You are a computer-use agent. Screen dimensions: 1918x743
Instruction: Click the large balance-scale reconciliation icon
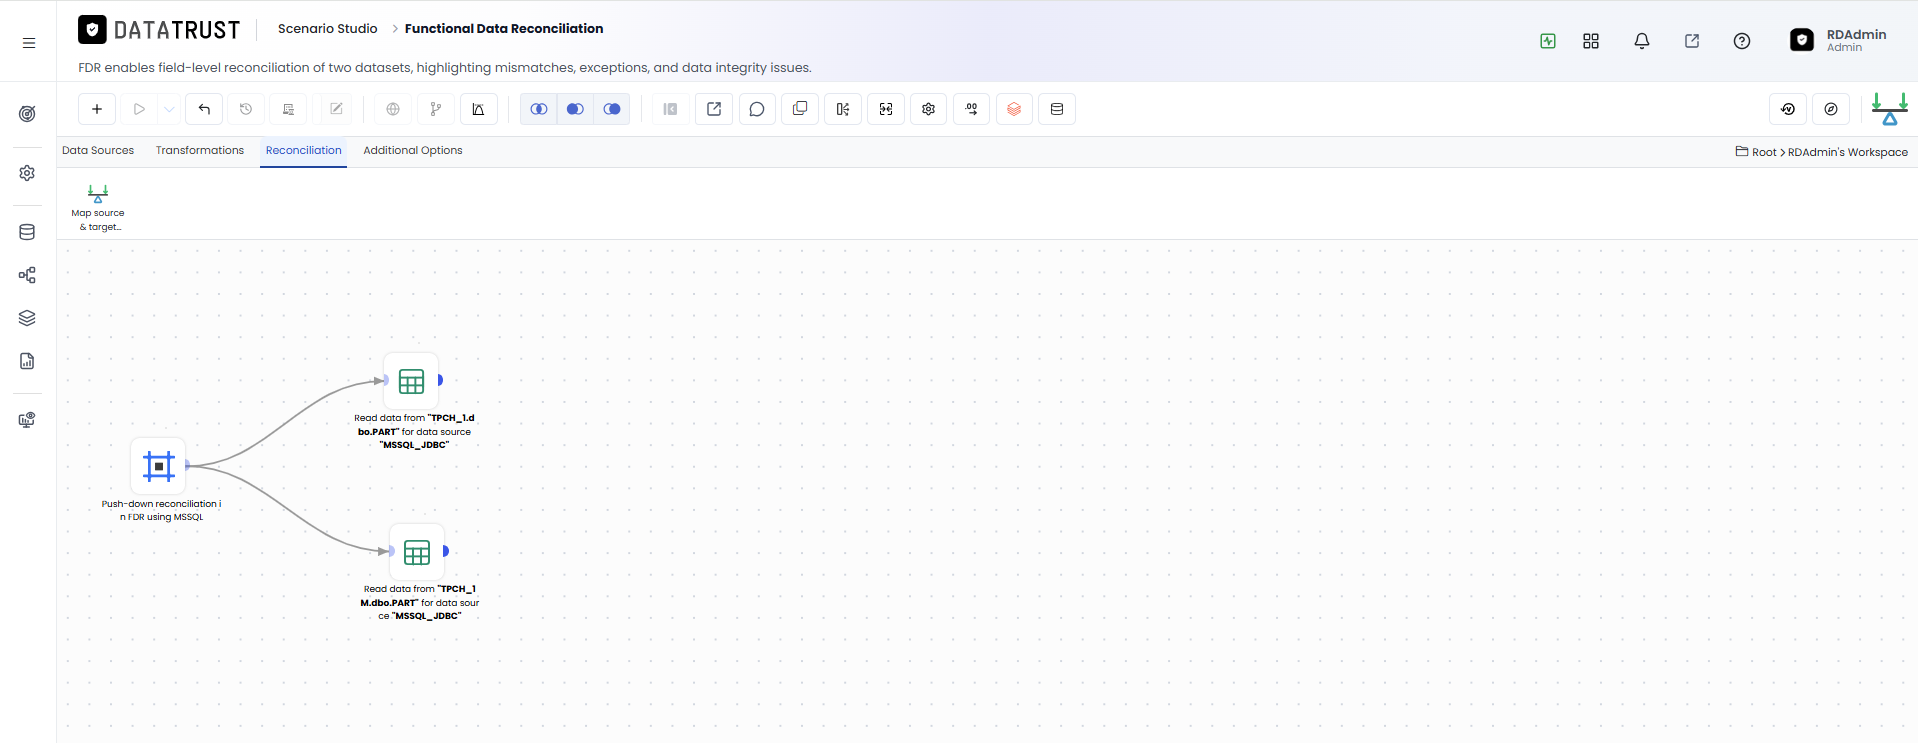coord(1890,108)
